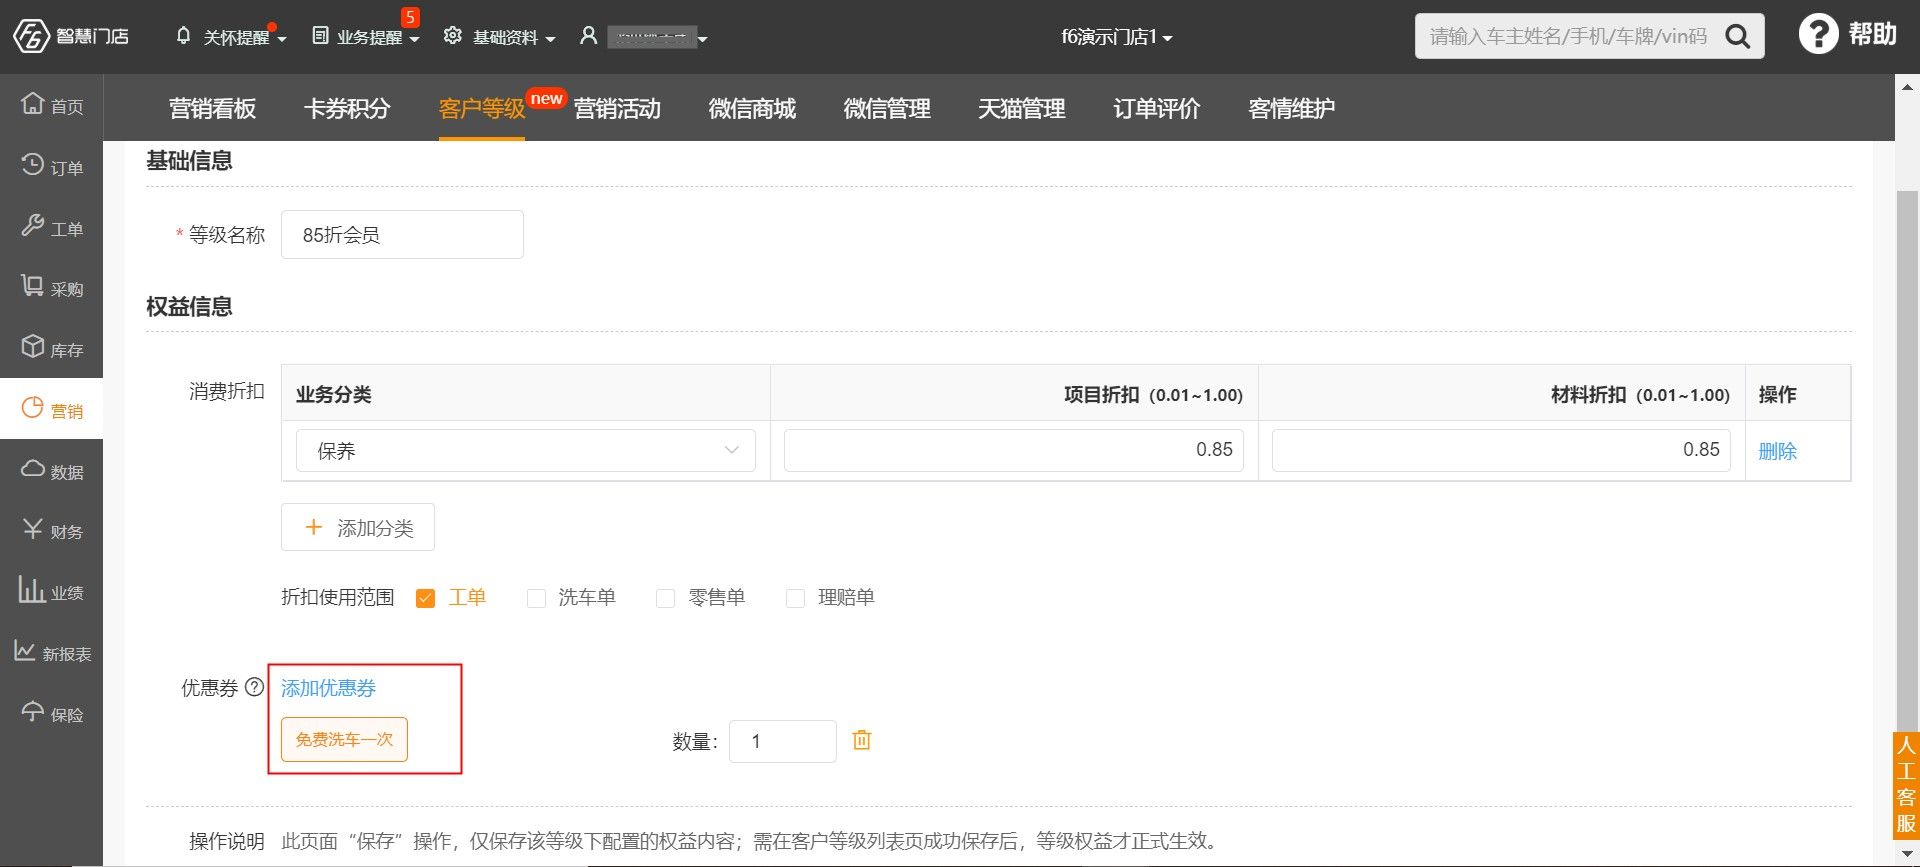Delete the 免费洗车一次 coupon with trash icon
The height and width of the screenshot is (867, 1920).
click(x=861, y=740)
